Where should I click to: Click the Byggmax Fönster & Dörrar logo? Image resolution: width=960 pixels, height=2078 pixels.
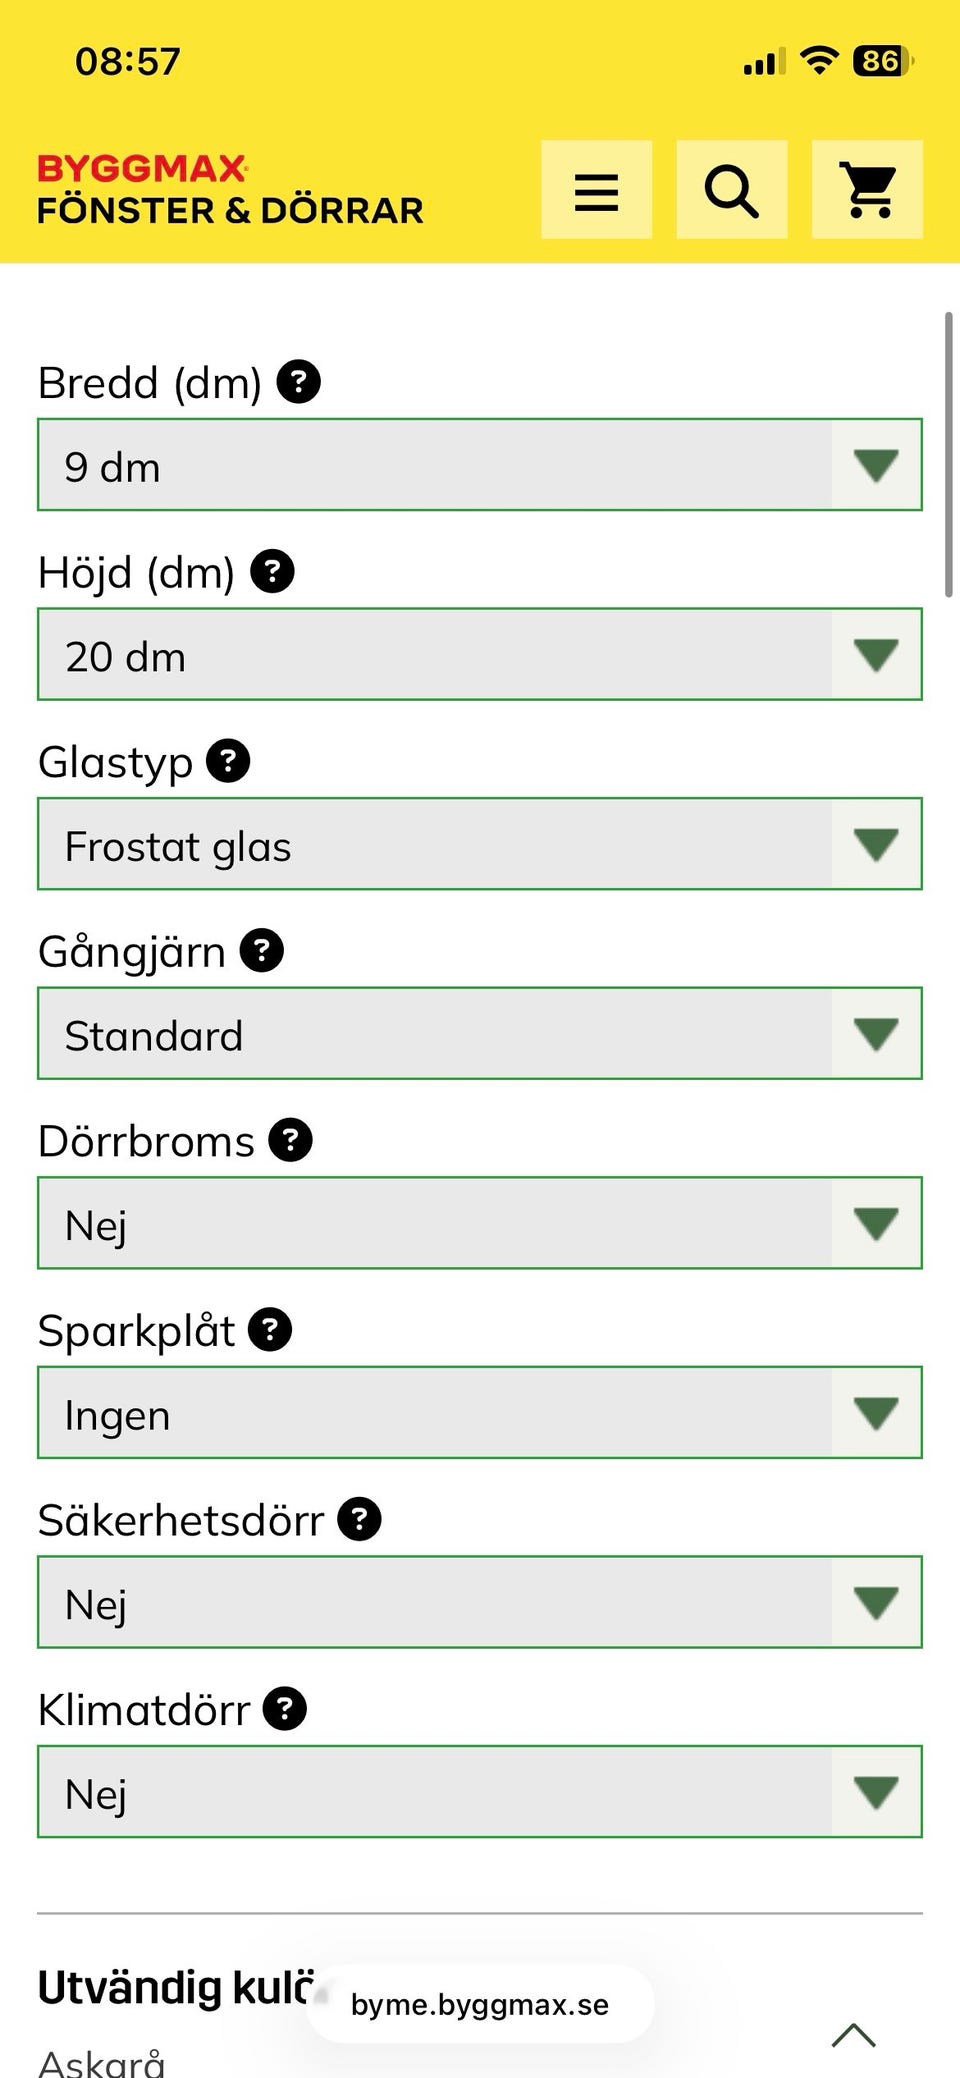coord(230,190)
